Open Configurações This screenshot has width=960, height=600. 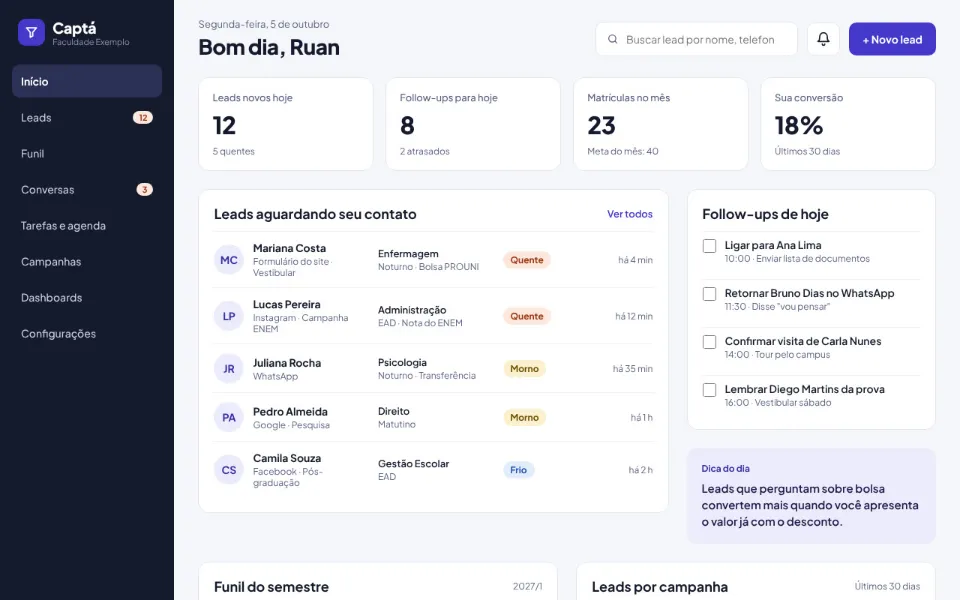pyautogui.click(x=87, y=334)
